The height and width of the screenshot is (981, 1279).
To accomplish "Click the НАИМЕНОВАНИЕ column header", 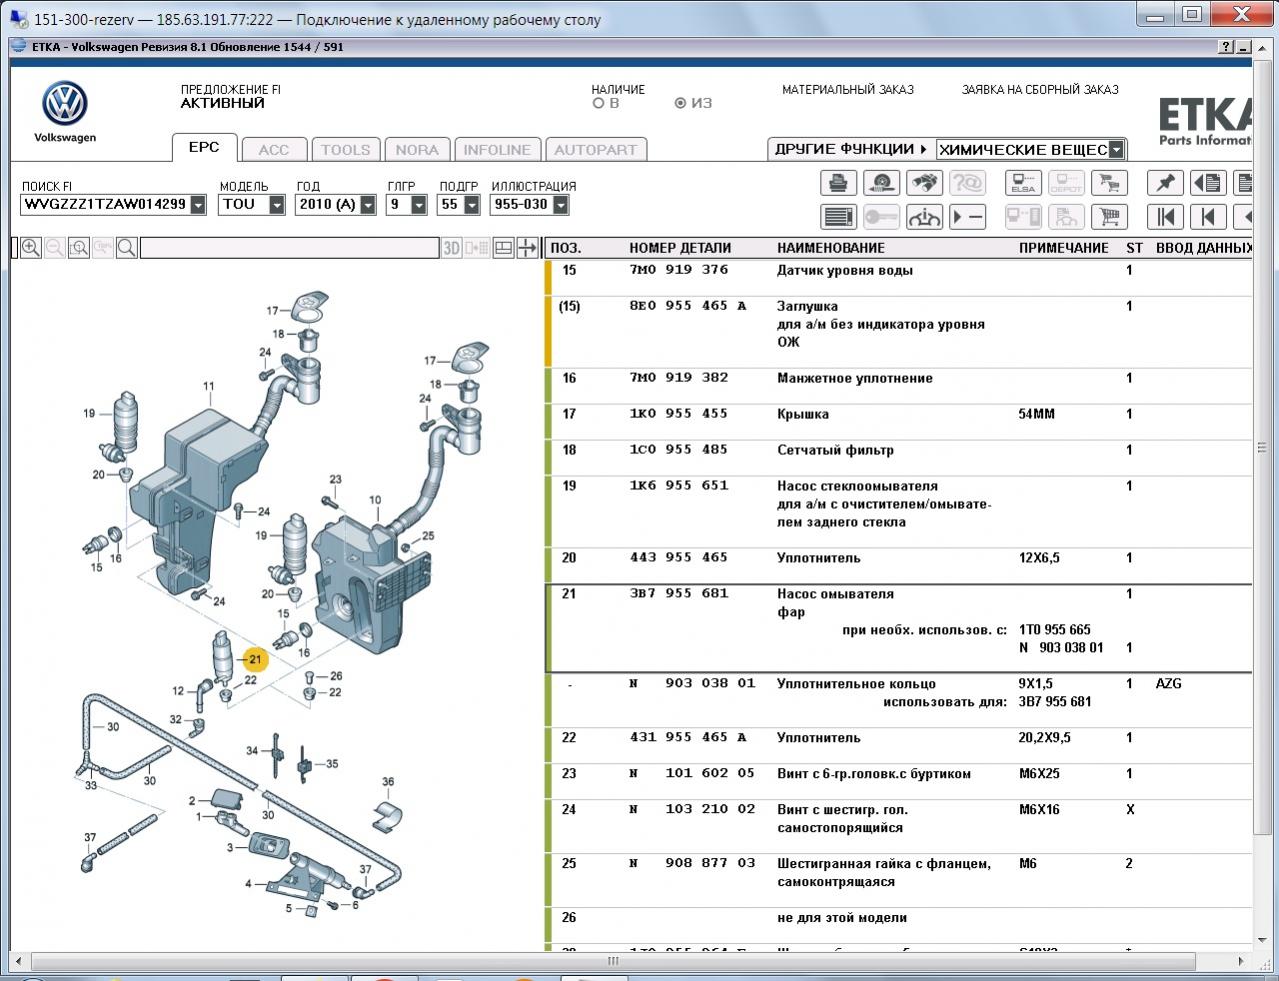I will (x=831, y=248).
